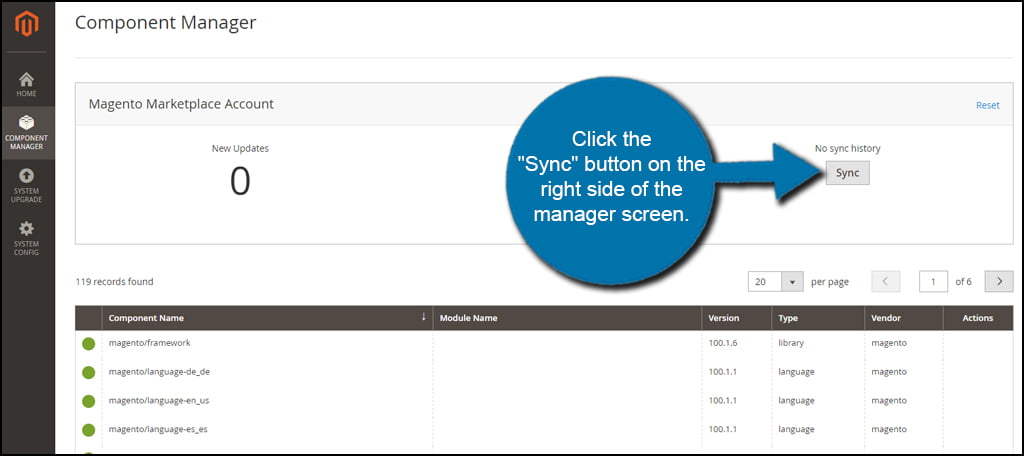Click the Component Manager page title

(165, 23)
